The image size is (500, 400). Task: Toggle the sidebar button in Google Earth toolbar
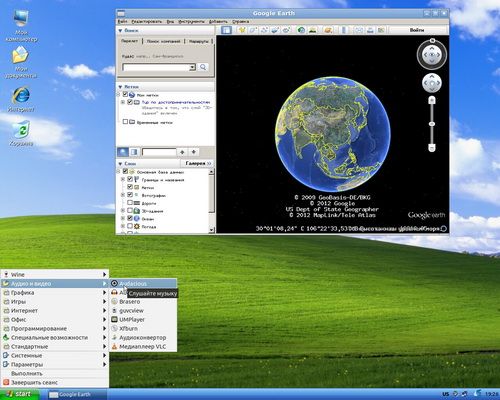coord(226,30)
